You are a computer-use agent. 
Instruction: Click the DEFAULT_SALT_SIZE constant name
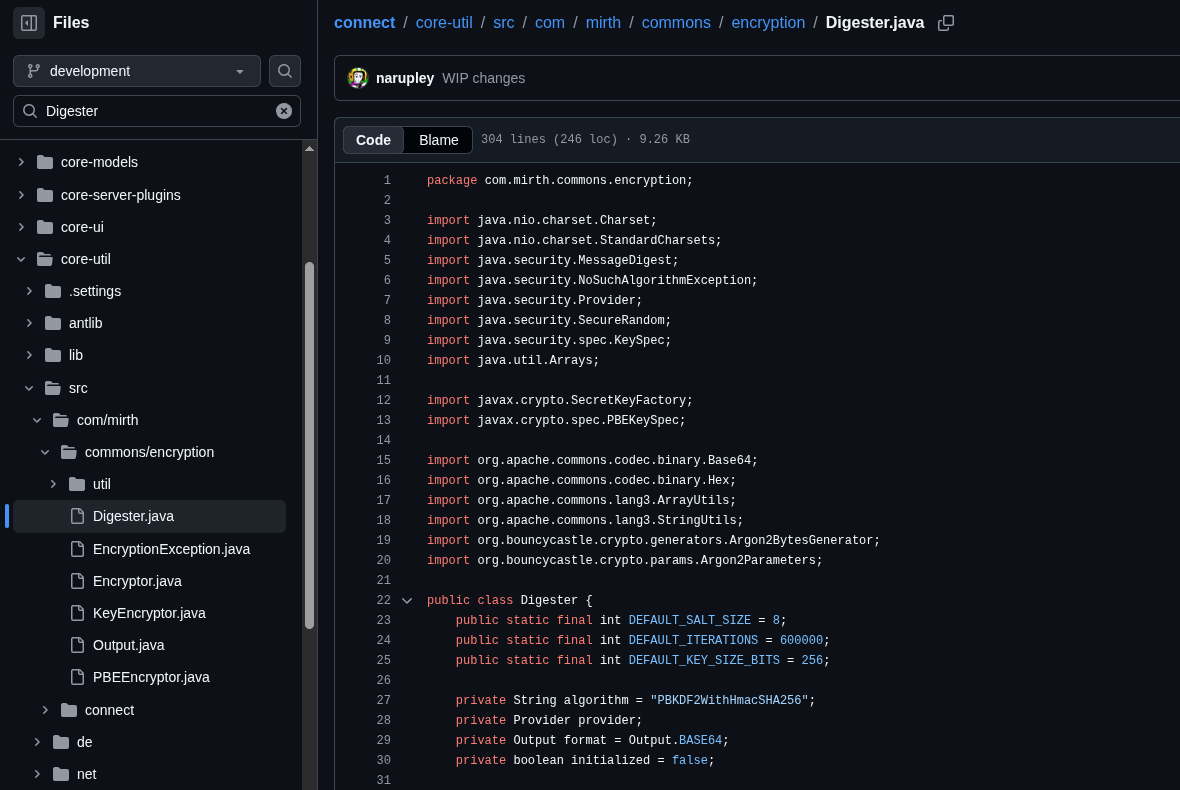[689, 621]
